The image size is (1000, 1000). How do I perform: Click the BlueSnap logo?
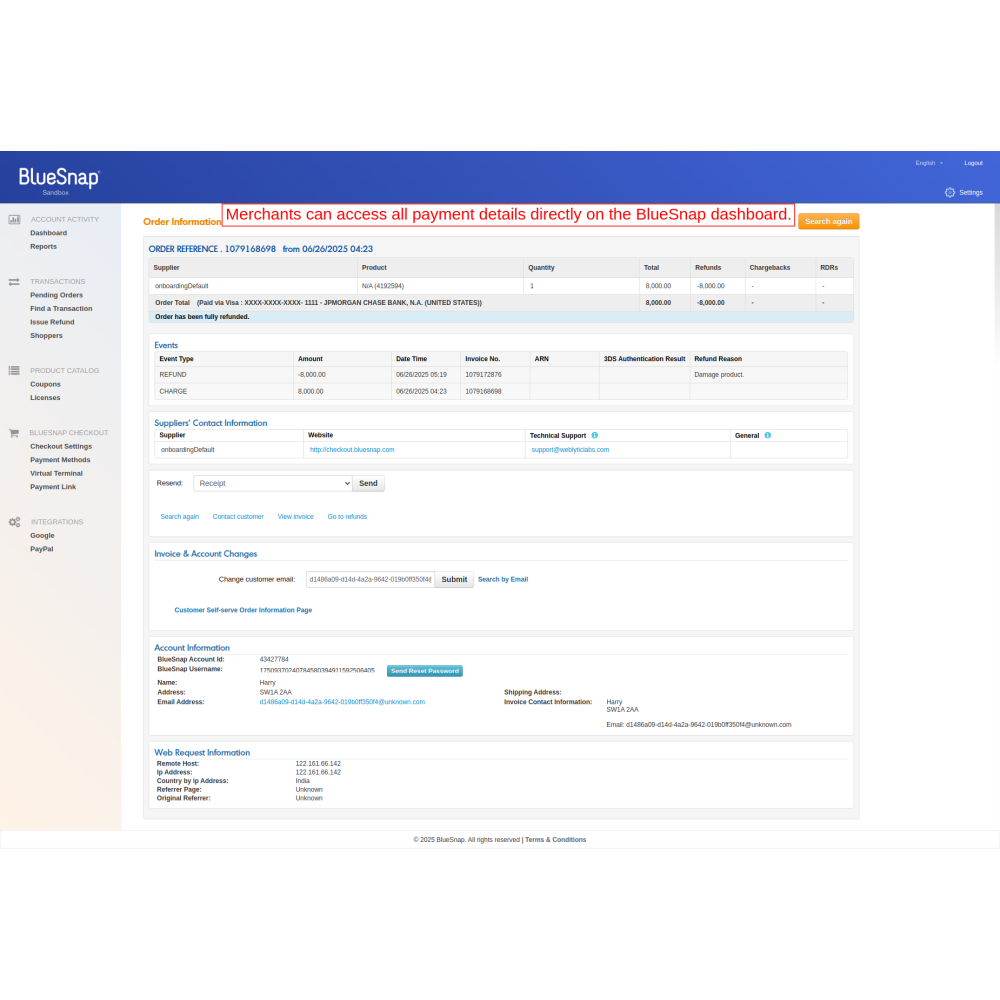click(x=59, y=179)
